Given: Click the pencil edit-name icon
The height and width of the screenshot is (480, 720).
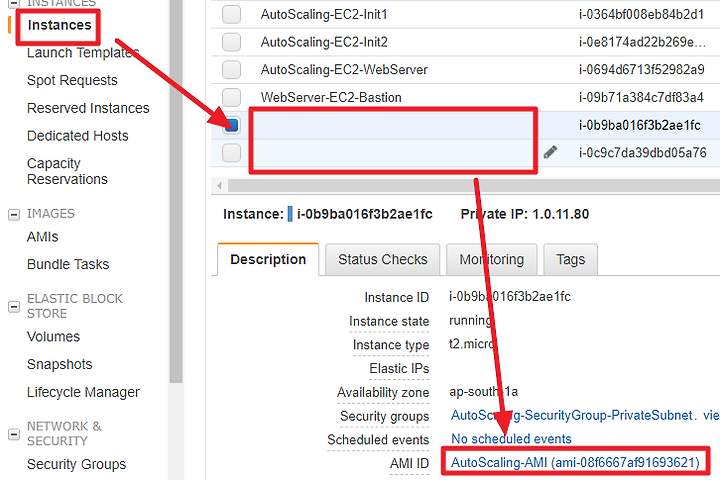Looking at the screenshot, I should (550, 152).
